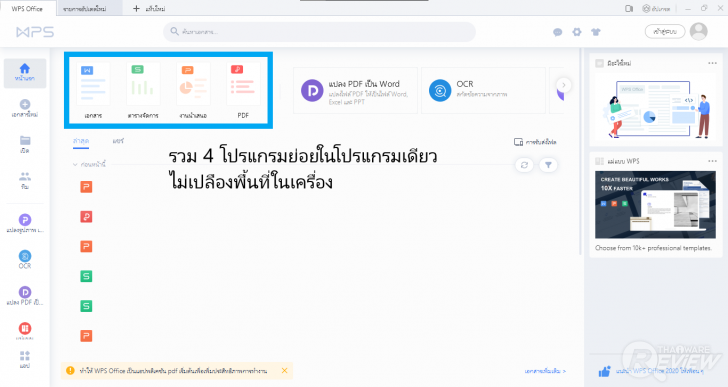This screenshot has height=387, width=728.
Task: Click the premium membership icon in title bar
Action: click(x=656, y=8)
